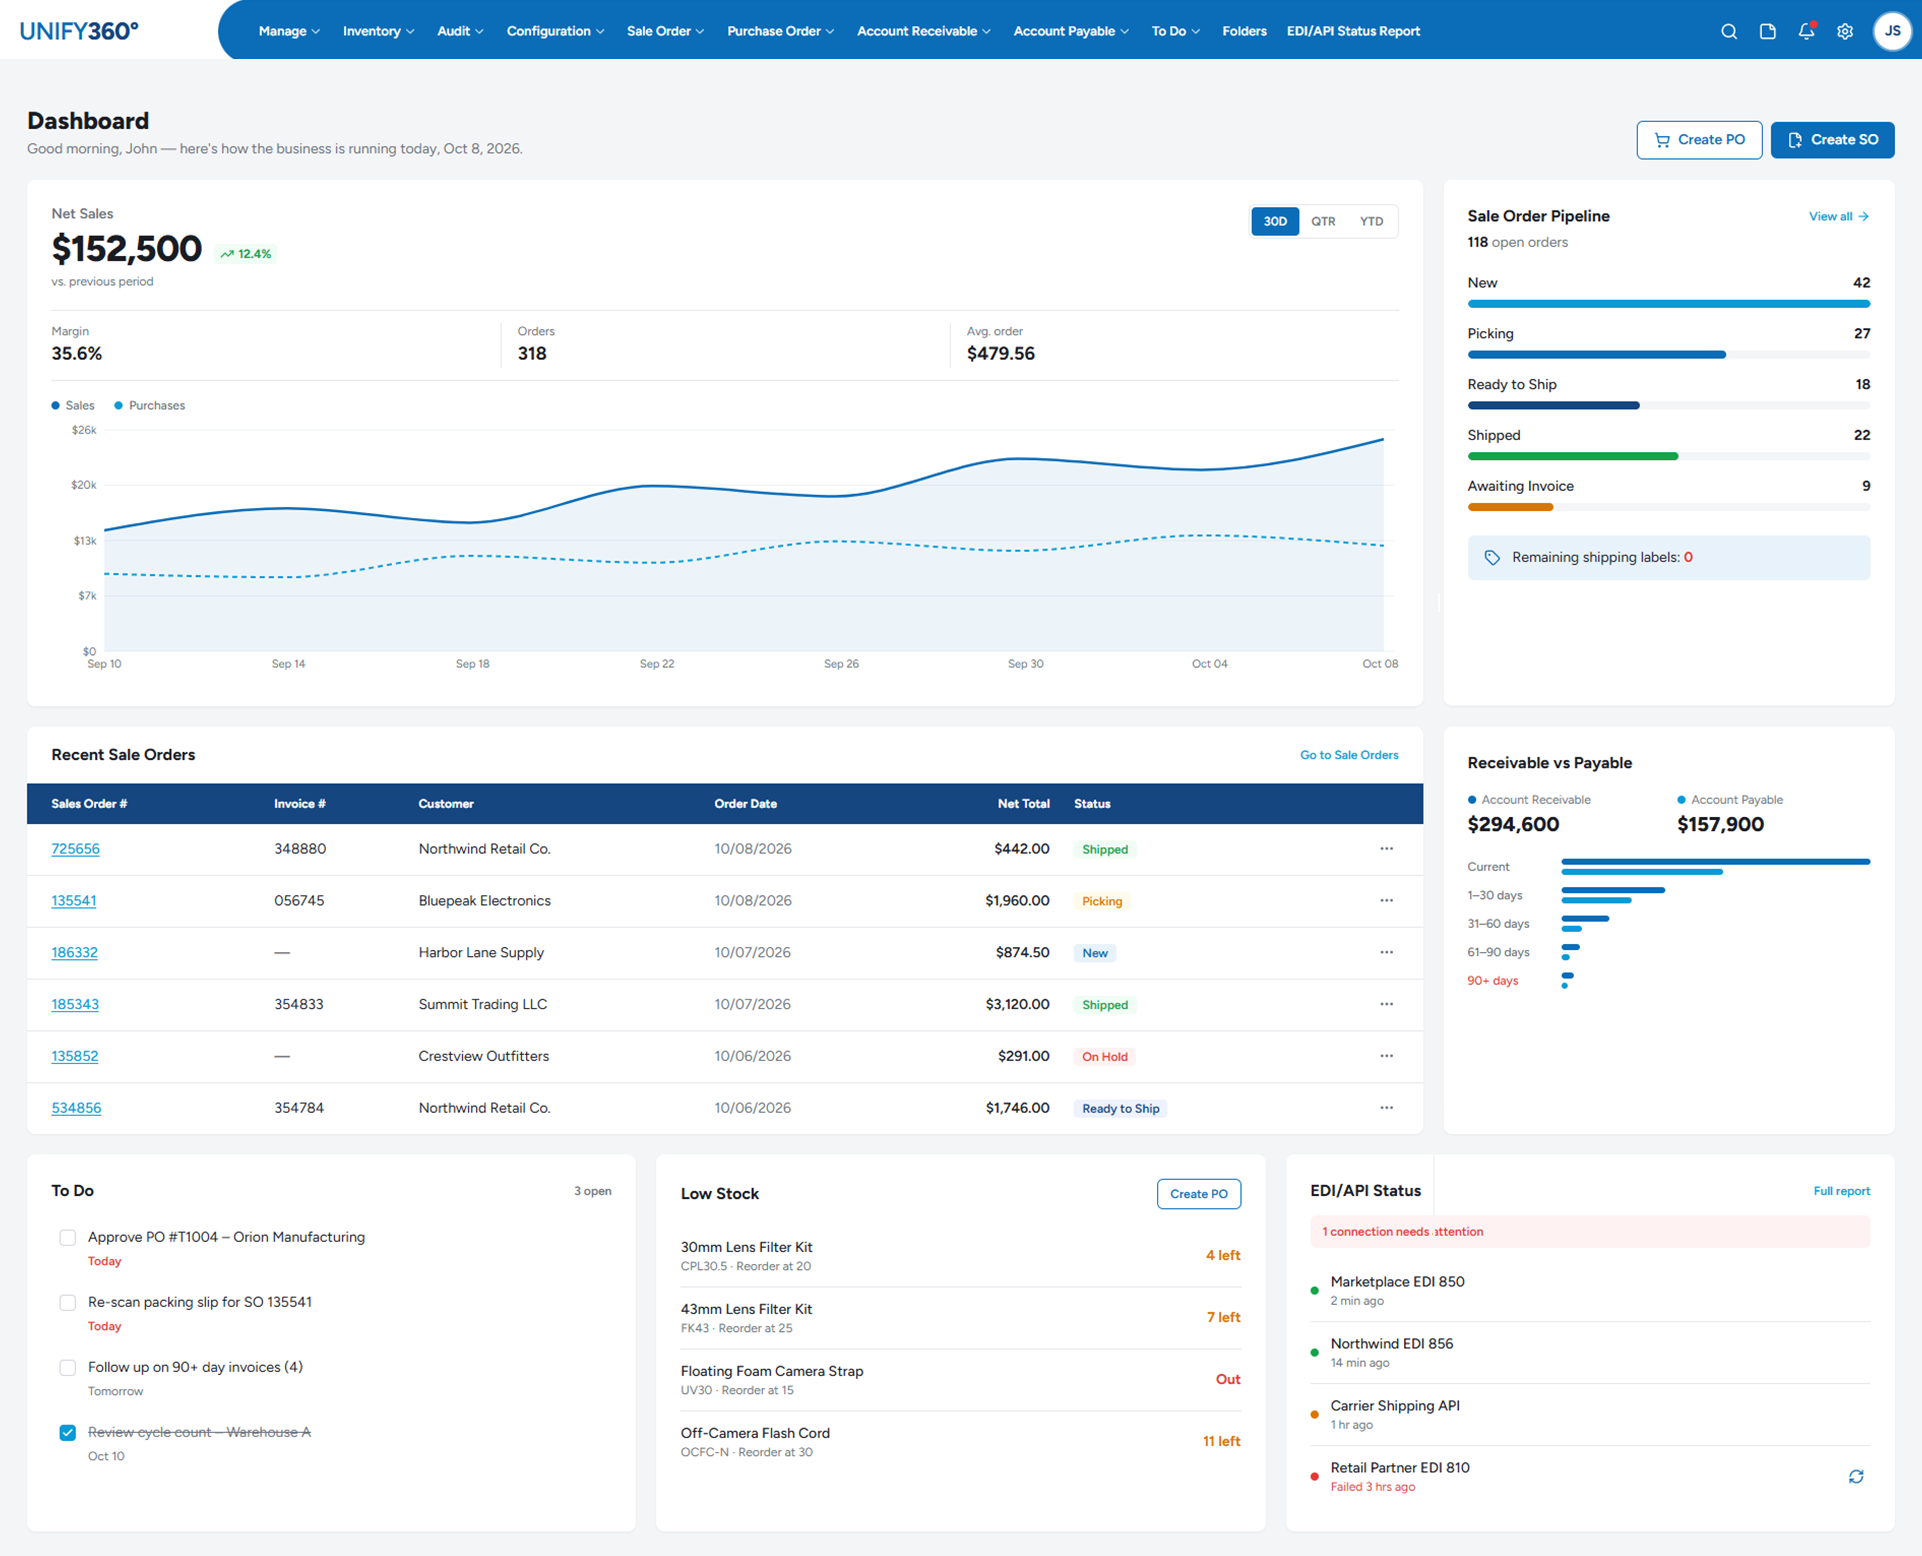Open the Full report link in EDI/API Status
Screen dimensions: 1922x1556
click(x=1841, y=1191)
